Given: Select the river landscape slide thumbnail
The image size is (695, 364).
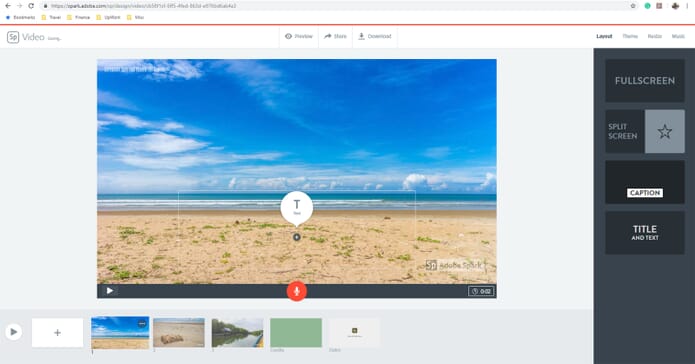Looking at the screenshot, I should click(238, 333).
